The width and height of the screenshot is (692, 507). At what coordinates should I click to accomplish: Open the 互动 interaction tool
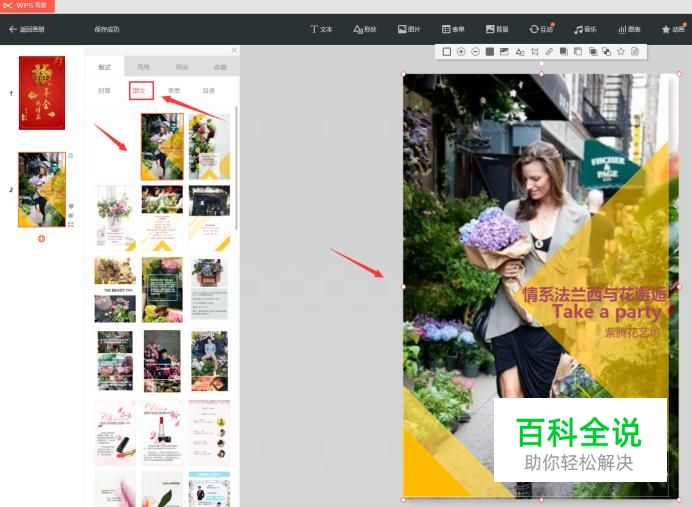pyautogui.click(x=542, y=29)
